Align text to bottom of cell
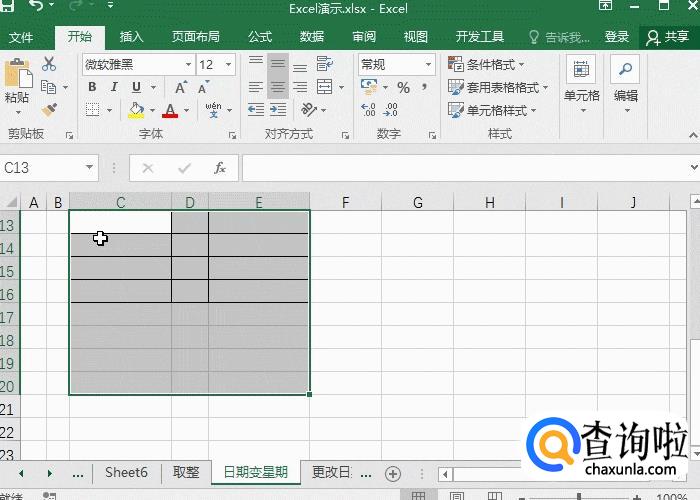The image size is (700, 500). [x=300, y=67]
